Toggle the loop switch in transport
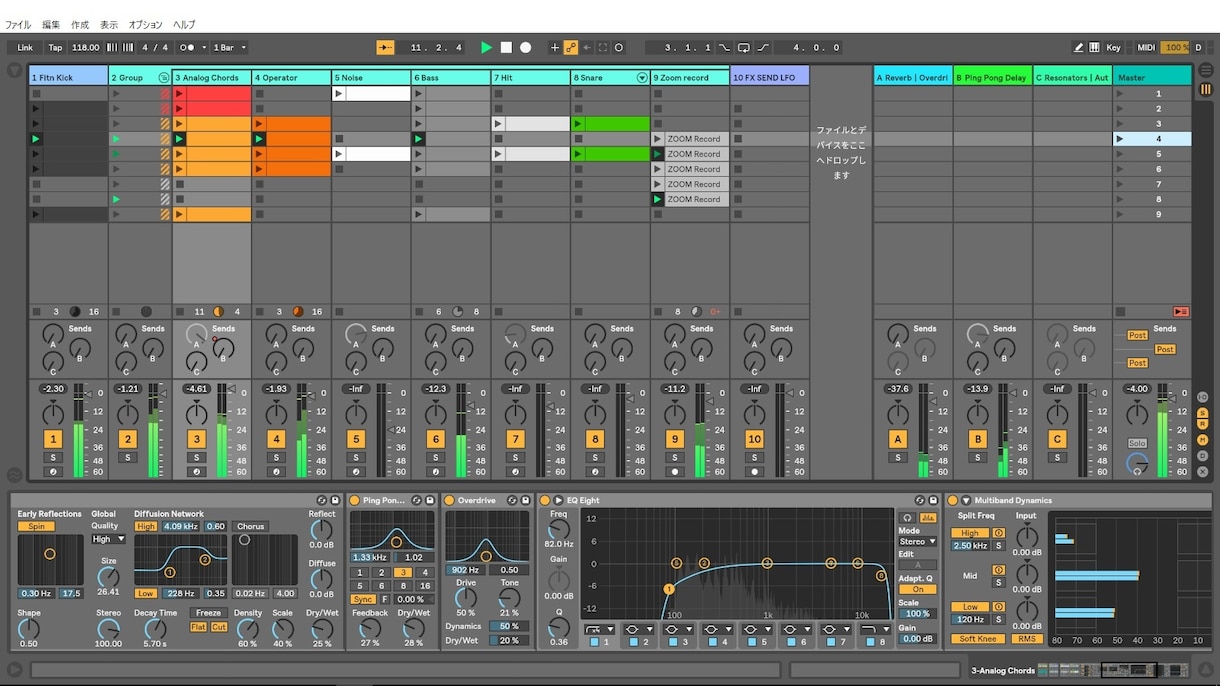This screenshot has width=1220, height=686. coord(743,47)
